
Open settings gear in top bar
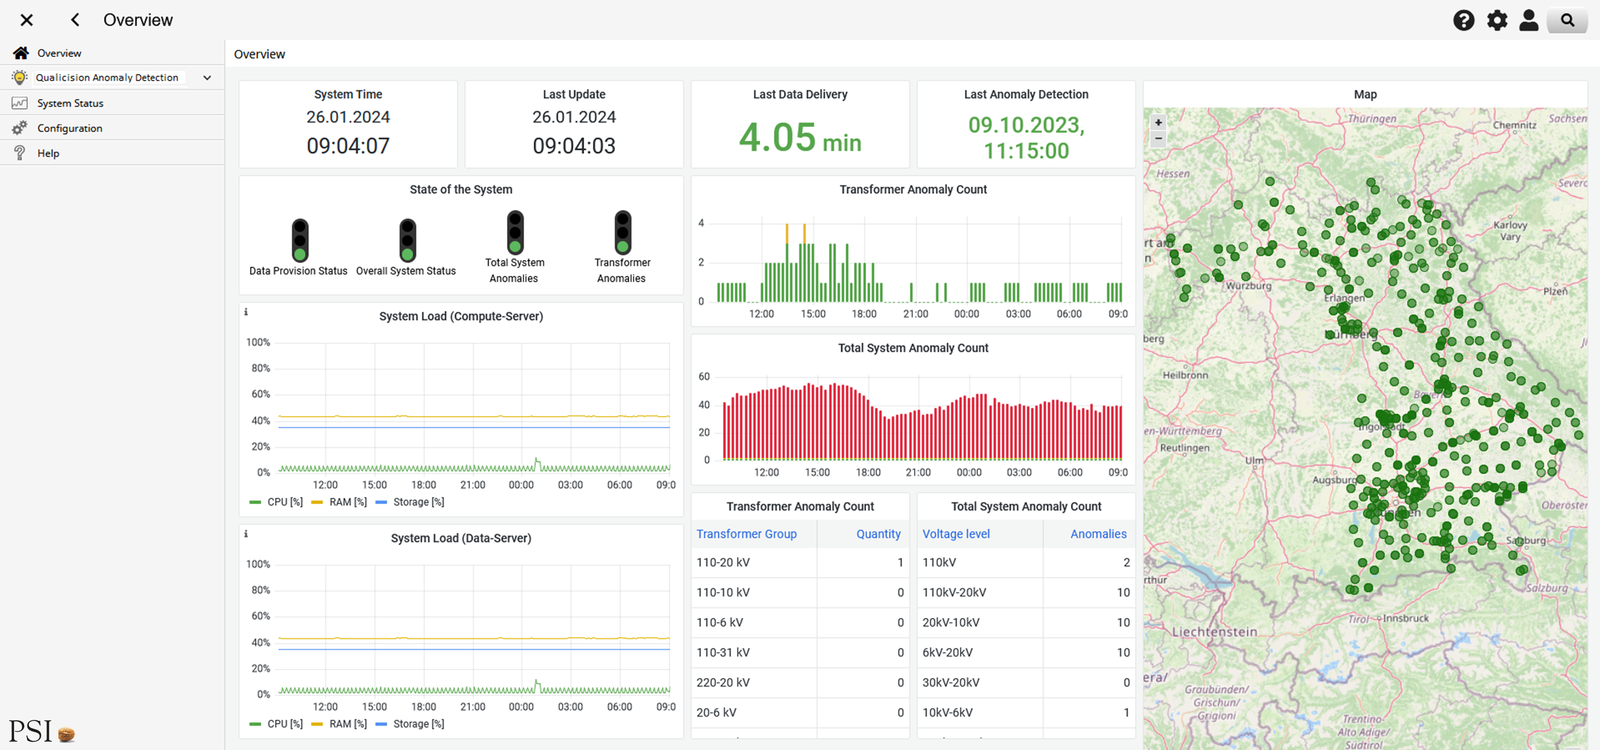(x=1497, y=20)
